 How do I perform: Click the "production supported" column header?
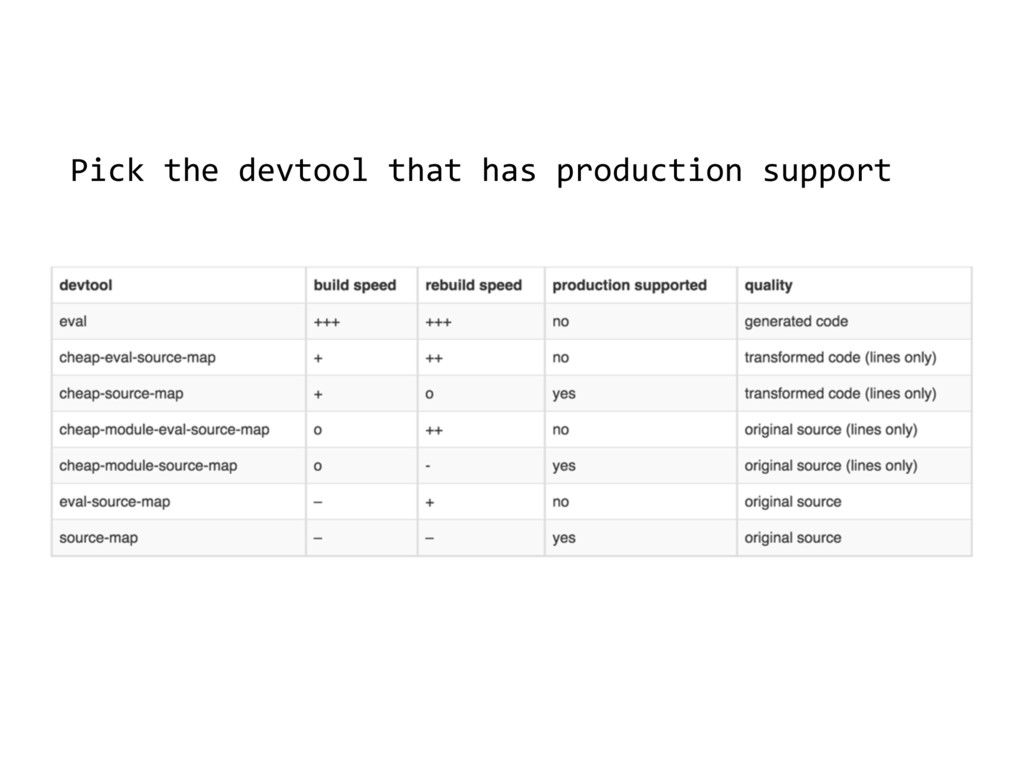629,285
